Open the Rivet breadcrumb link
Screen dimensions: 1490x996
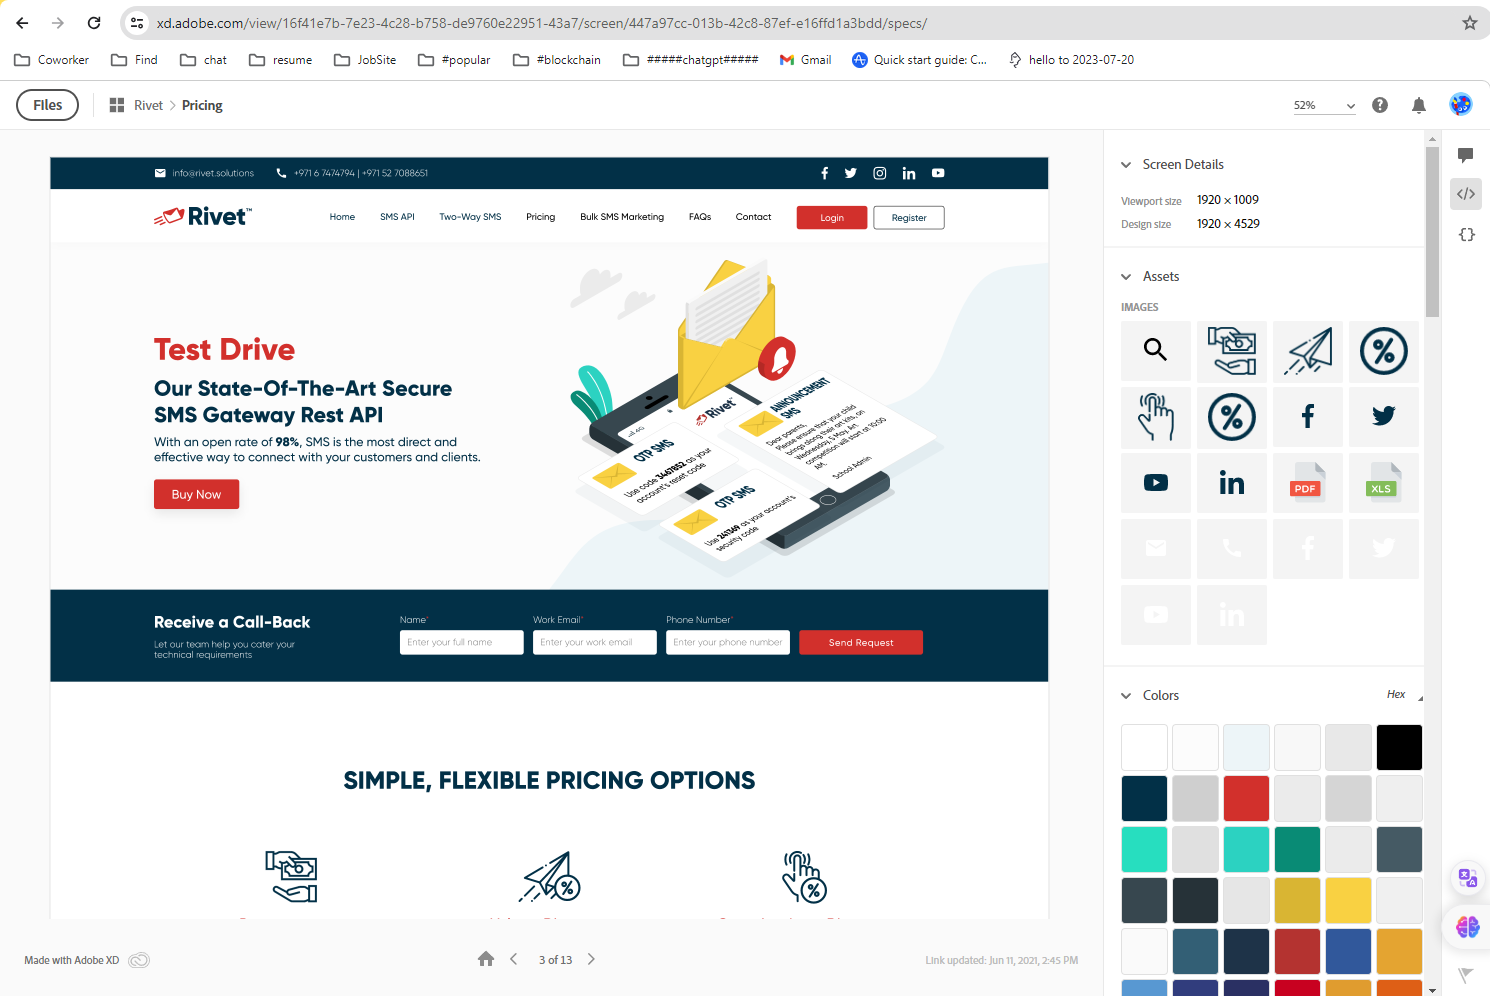click(148, 105)
